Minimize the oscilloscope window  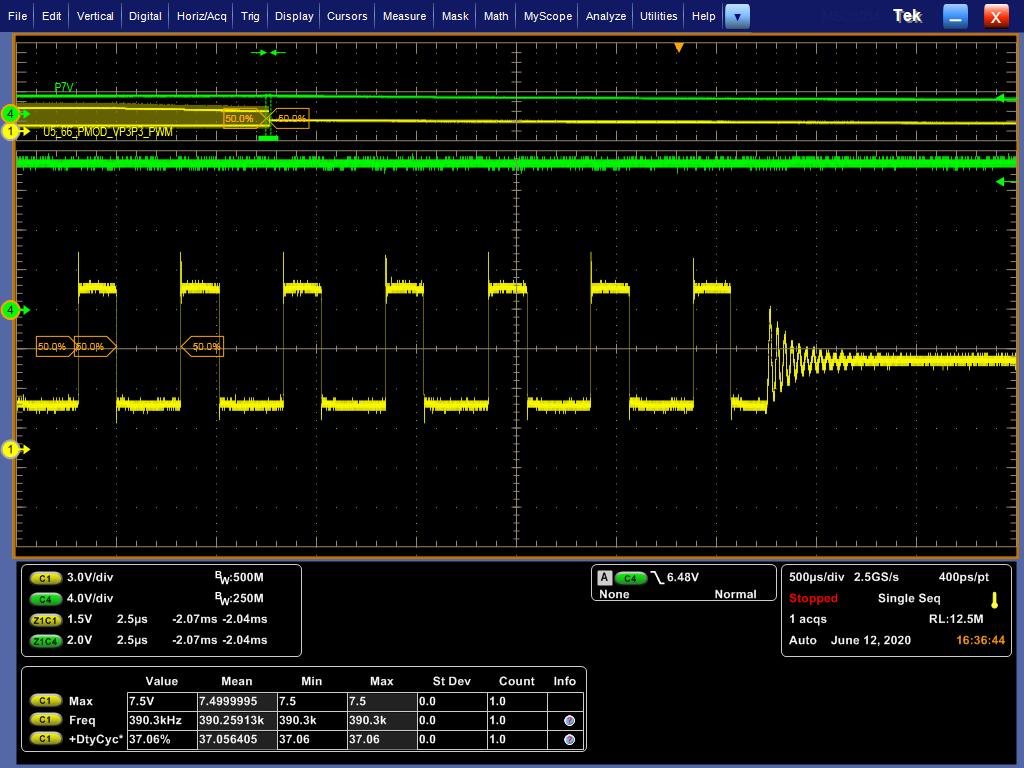point(955,17)
